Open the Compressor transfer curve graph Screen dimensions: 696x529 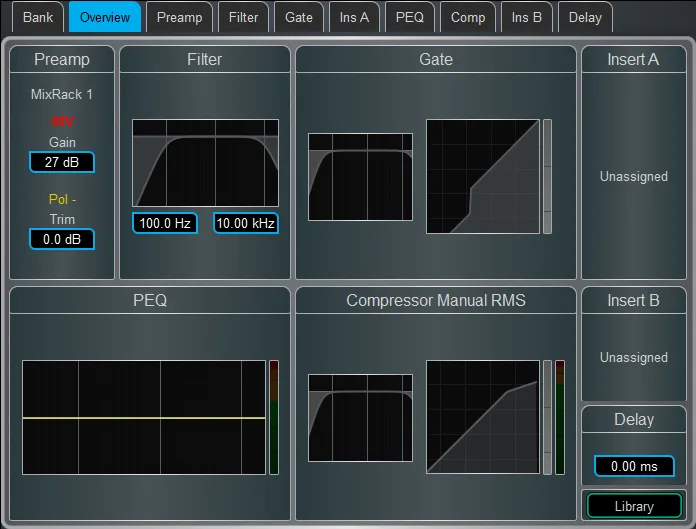[483, 417]
